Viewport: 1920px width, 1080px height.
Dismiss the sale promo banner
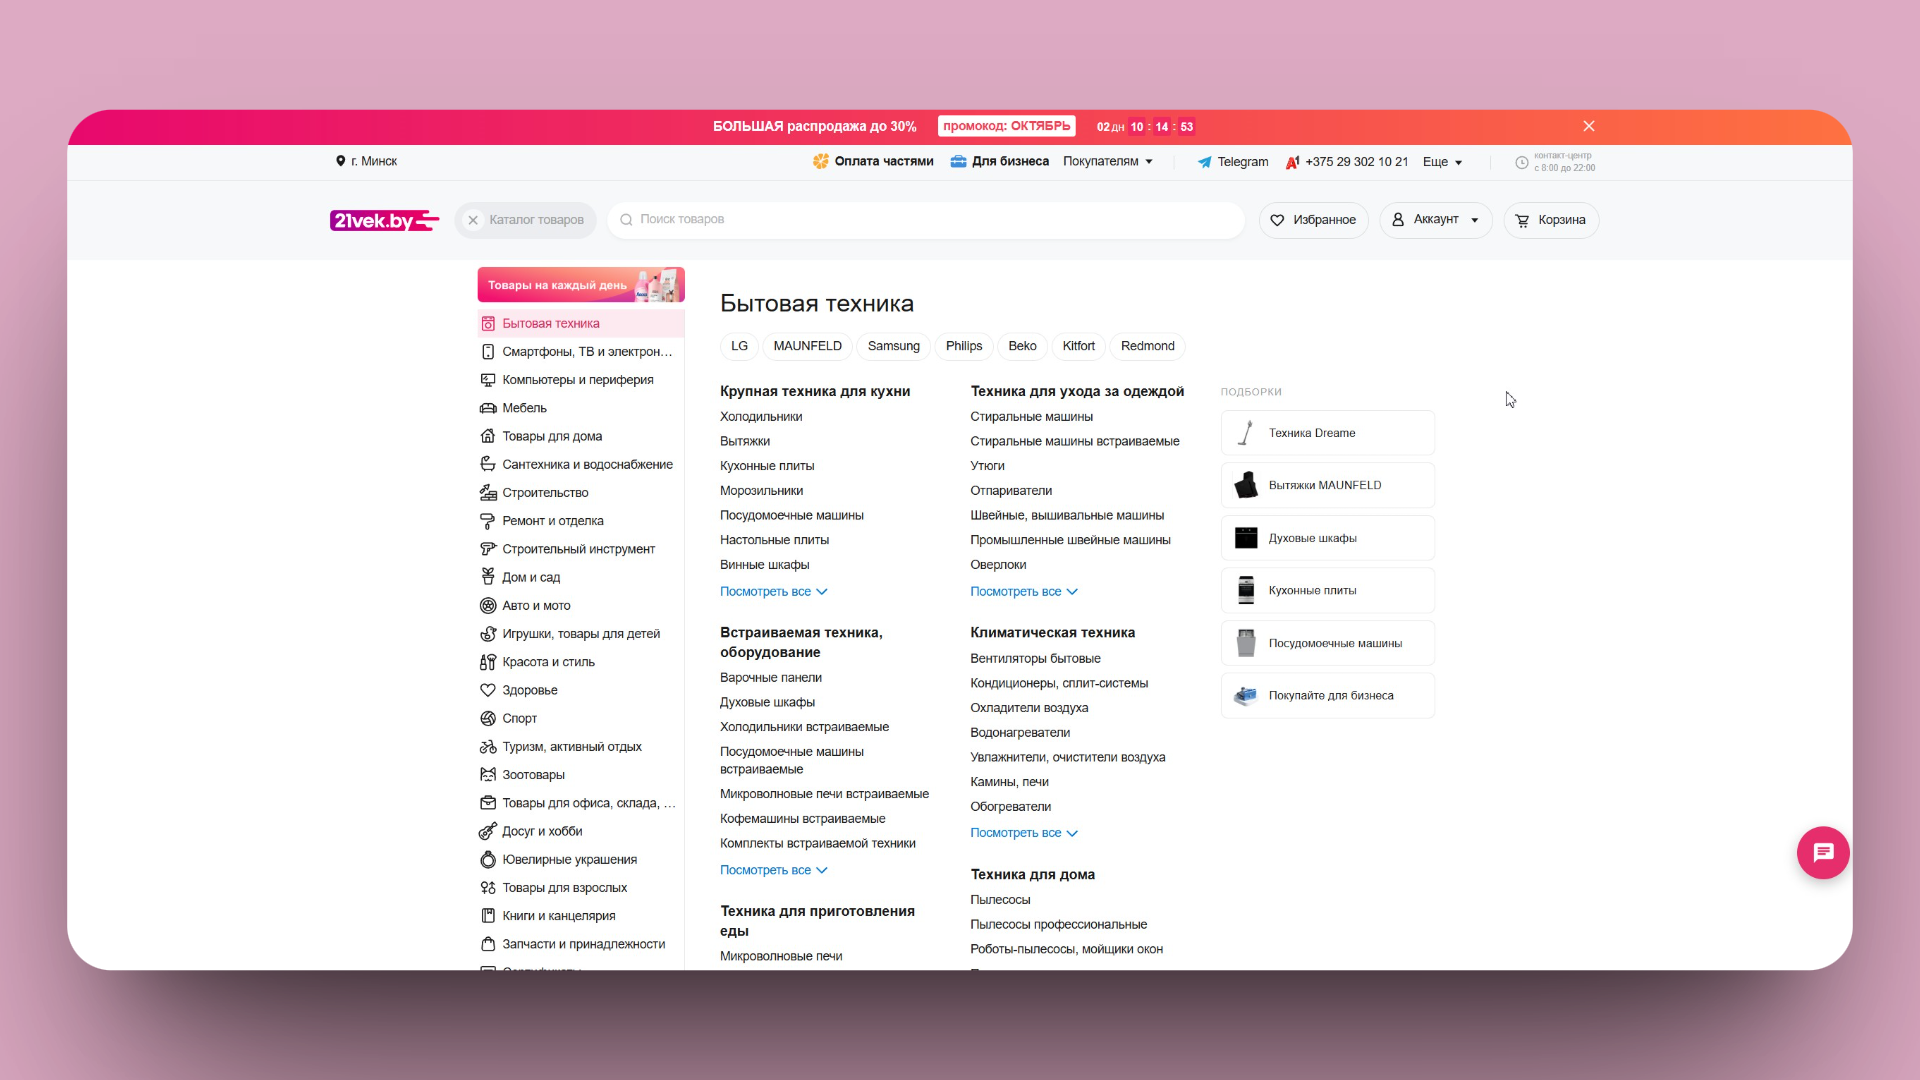pyautogui.click(x=1588, y=126)
